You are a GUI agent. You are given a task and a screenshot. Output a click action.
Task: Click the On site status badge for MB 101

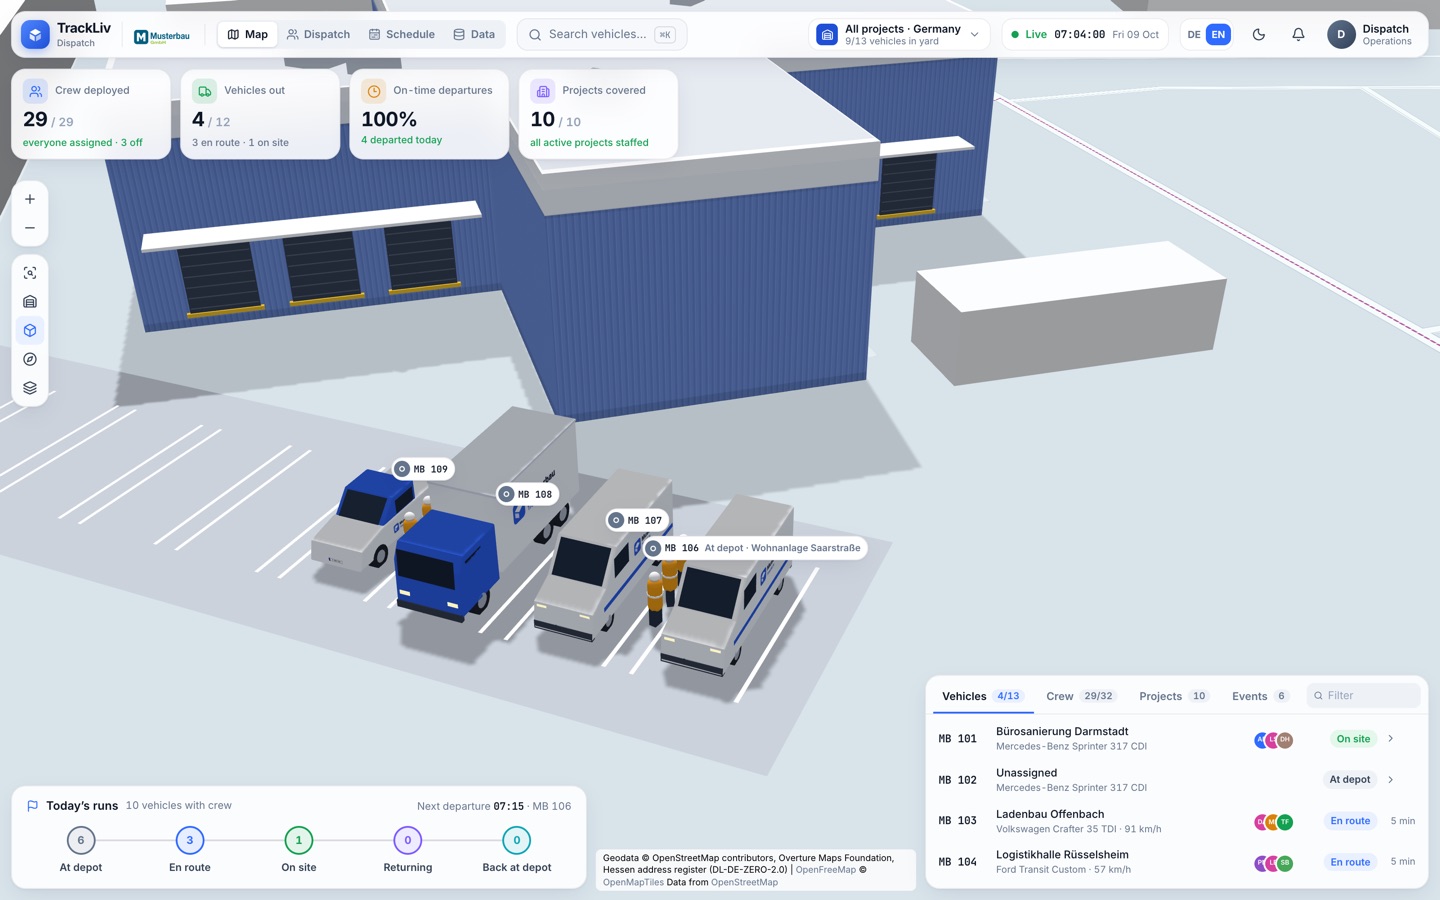click(1353, 739)
